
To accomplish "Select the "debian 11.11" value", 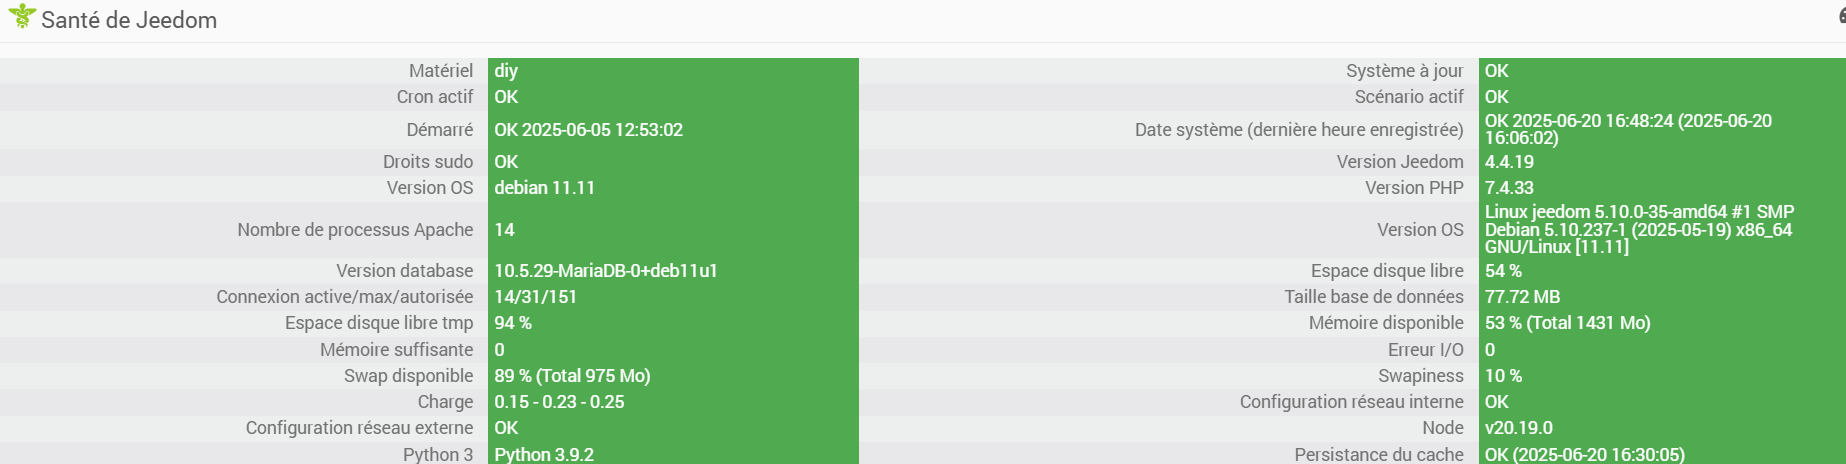I will coord(544,188).
